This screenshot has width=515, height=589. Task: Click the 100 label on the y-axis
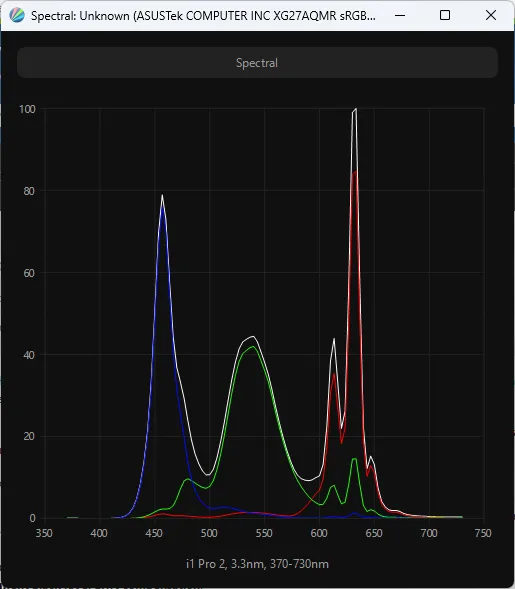tap(27, 109)
